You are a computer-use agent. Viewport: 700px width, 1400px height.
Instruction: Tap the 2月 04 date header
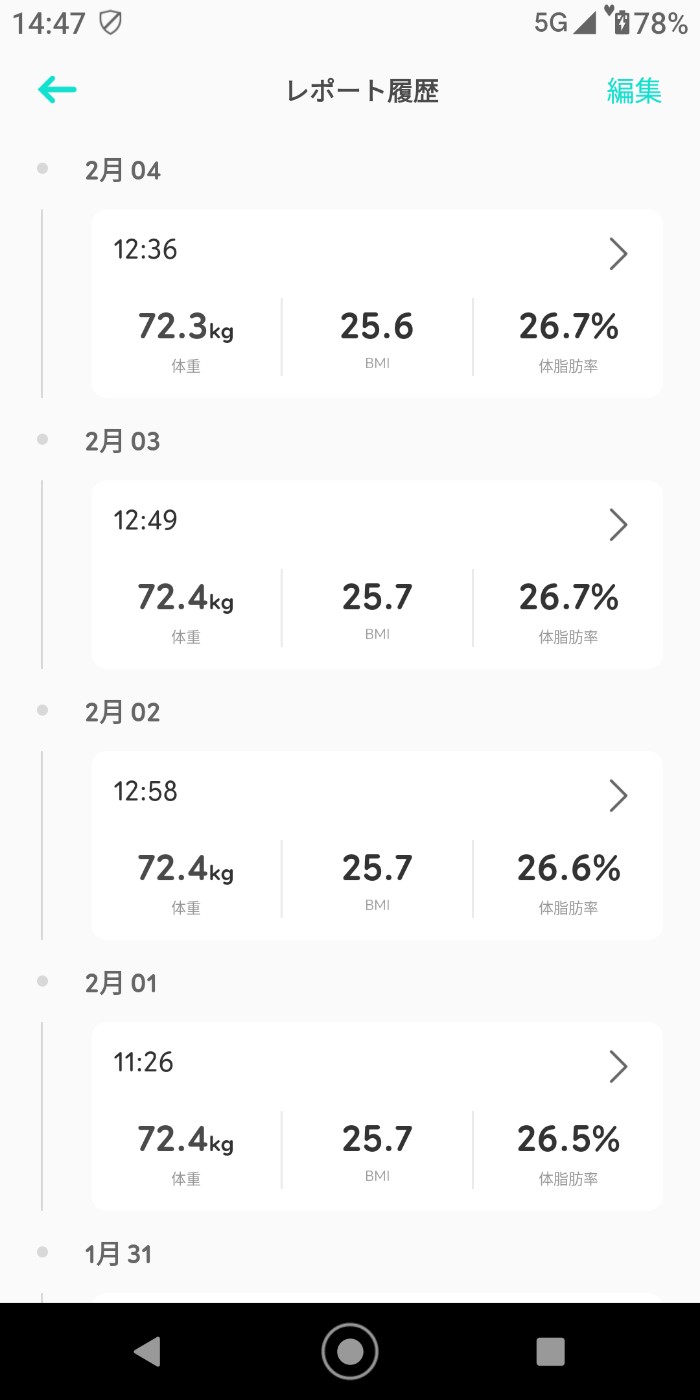[123, 171]
